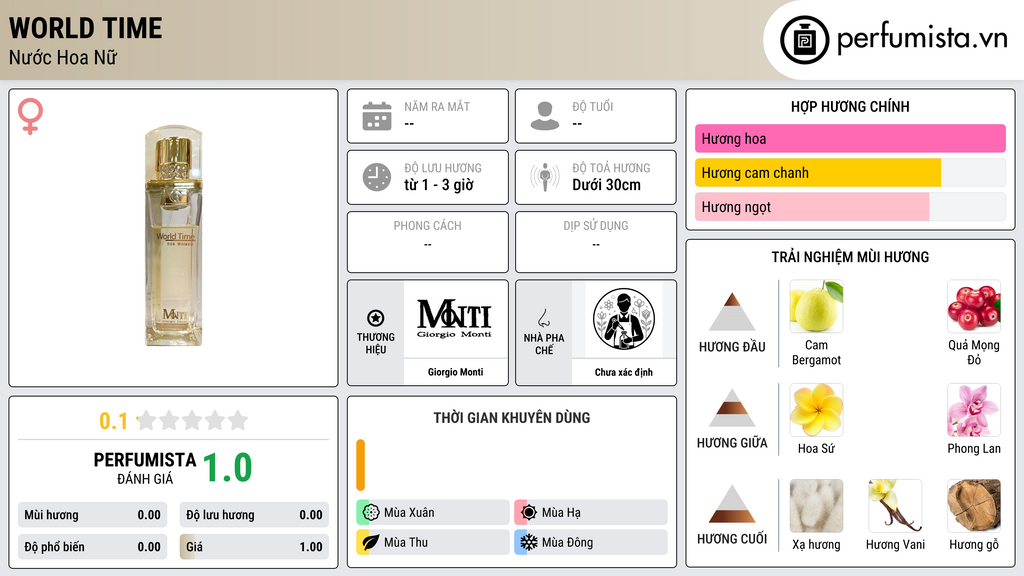Click the Mùa Xuân flower icon
Viewport: 1024px width, 576px height.
tap(371, 513)
